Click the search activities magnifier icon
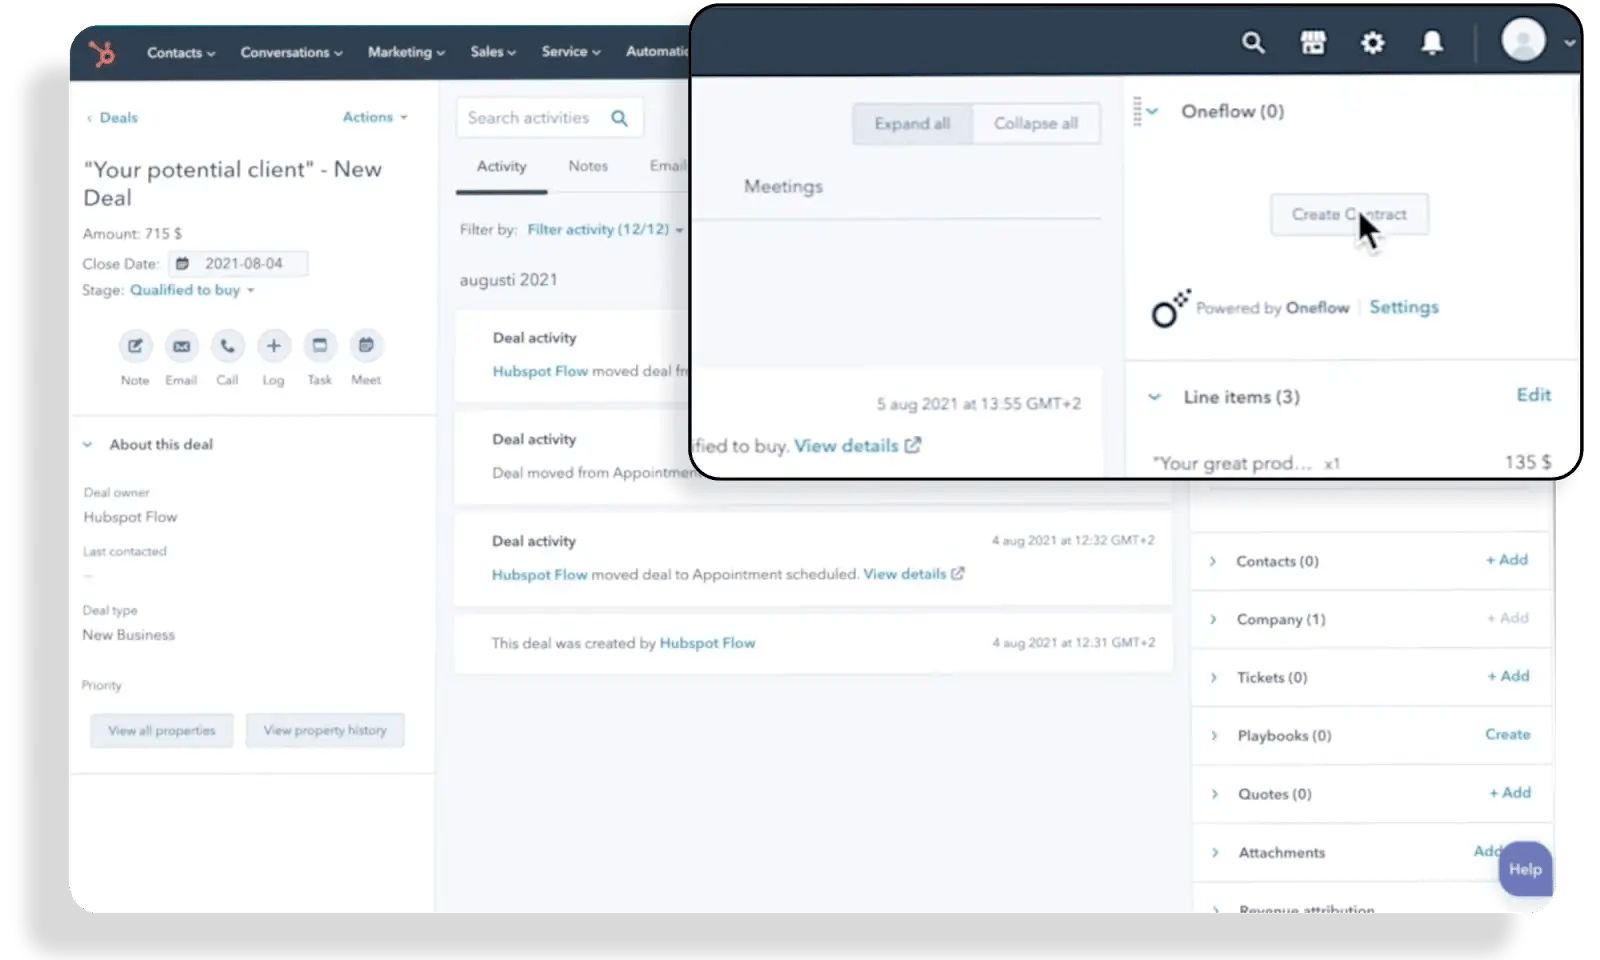Screen dimensions: 1600x960 tap(620, 118)
